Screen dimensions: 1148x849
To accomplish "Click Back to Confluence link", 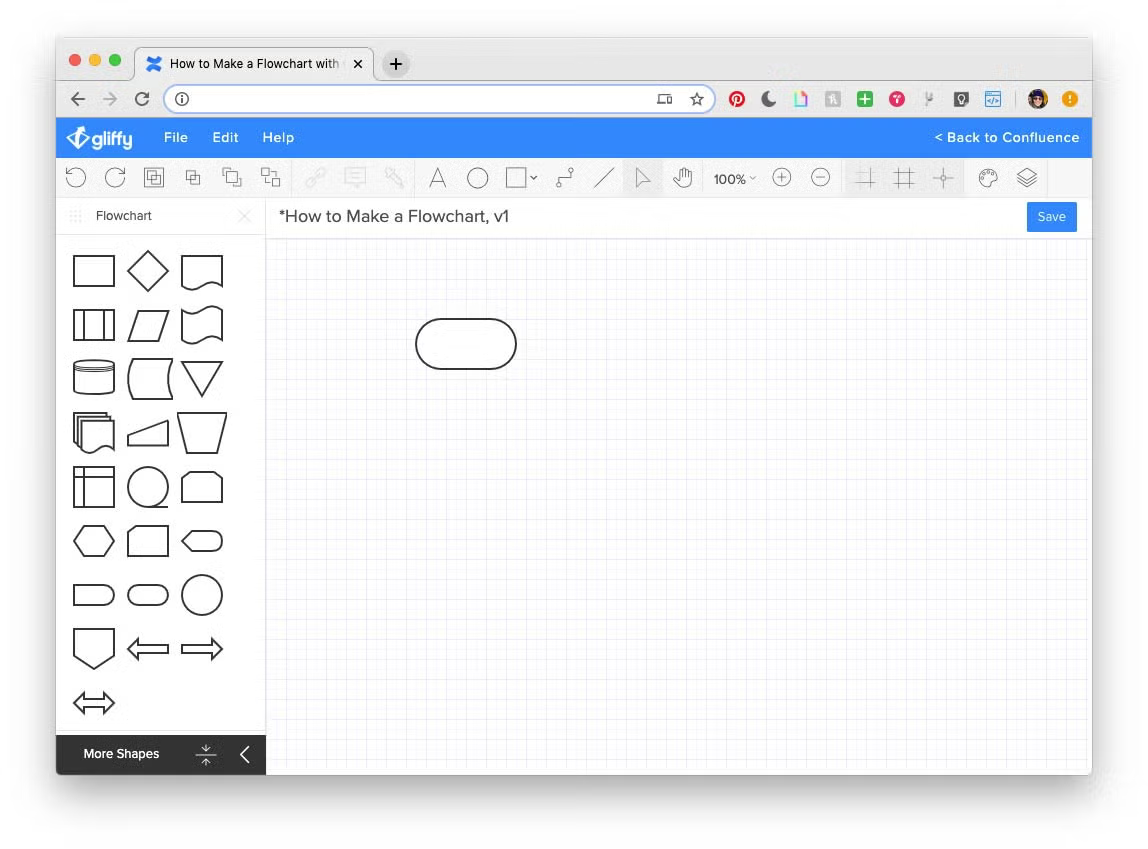I will click(x=1006, y=137).
